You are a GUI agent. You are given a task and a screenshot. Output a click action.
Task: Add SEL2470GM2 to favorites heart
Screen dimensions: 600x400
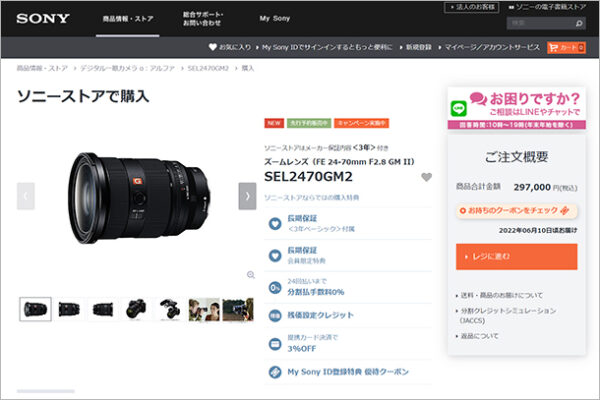click(x=426, y=177)
